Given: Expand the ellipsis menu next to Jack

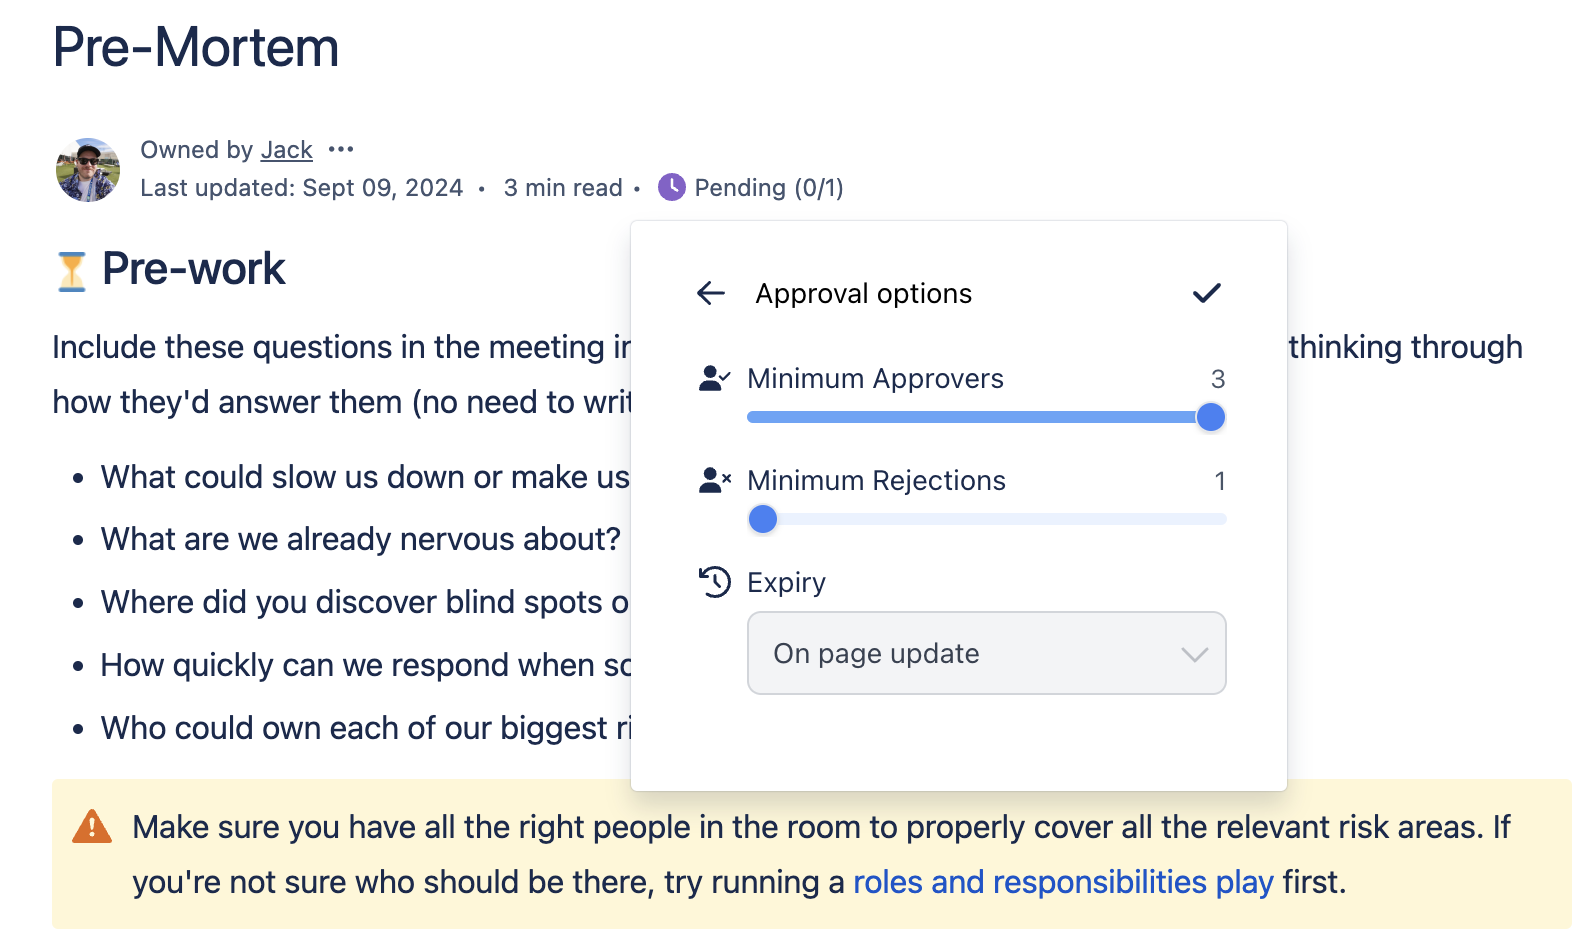Looking at the screenshot, I should click(x=341, y=148).
